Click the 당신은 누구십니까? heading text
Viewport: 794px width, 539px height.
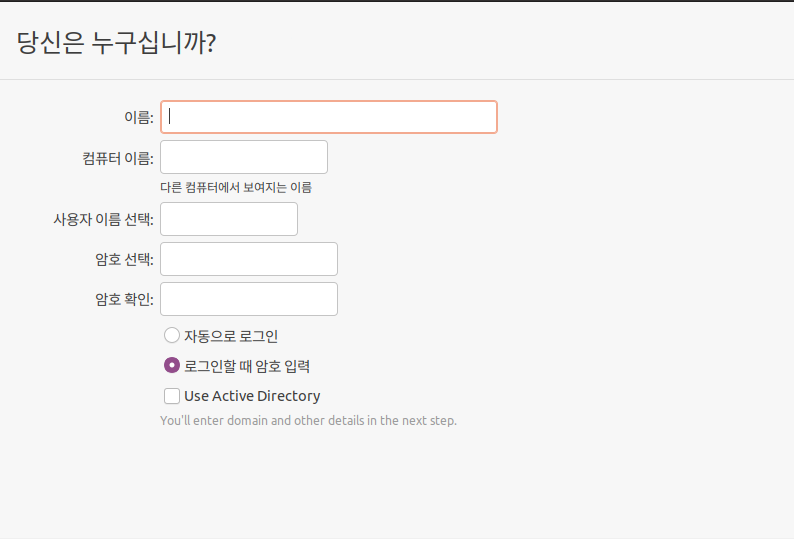click(x=116, y=43)
